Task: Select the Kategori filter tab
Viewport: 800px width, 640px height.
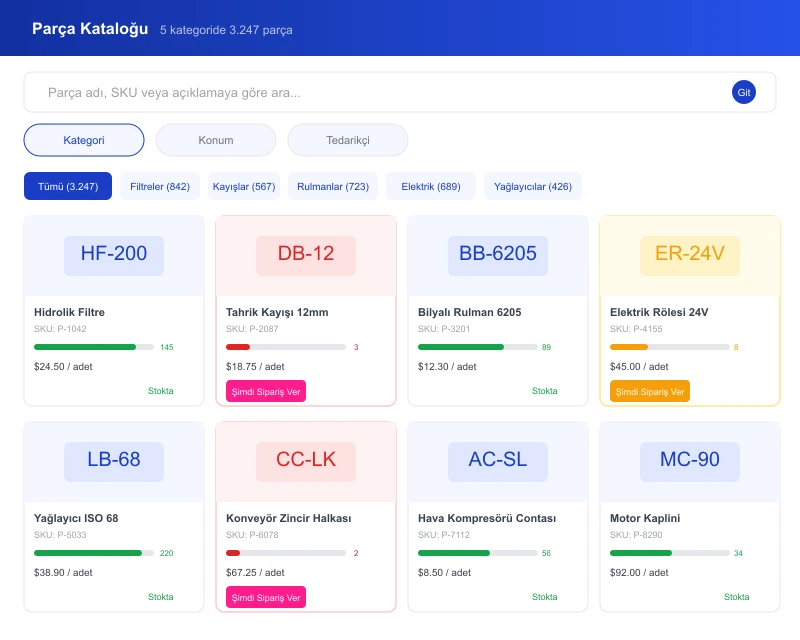Action: coord(84,140)
